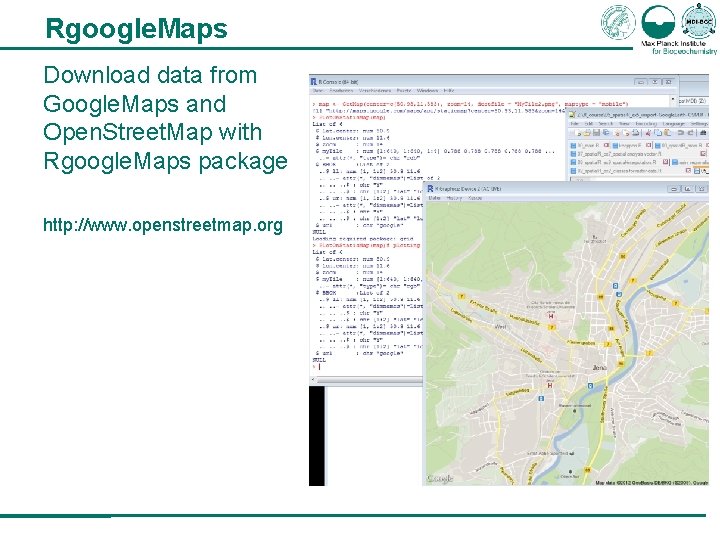This screenshot has width=720, height=540.
Task: Click Paste icon in Notepad++ toolbar
Action: click(667, 133)
